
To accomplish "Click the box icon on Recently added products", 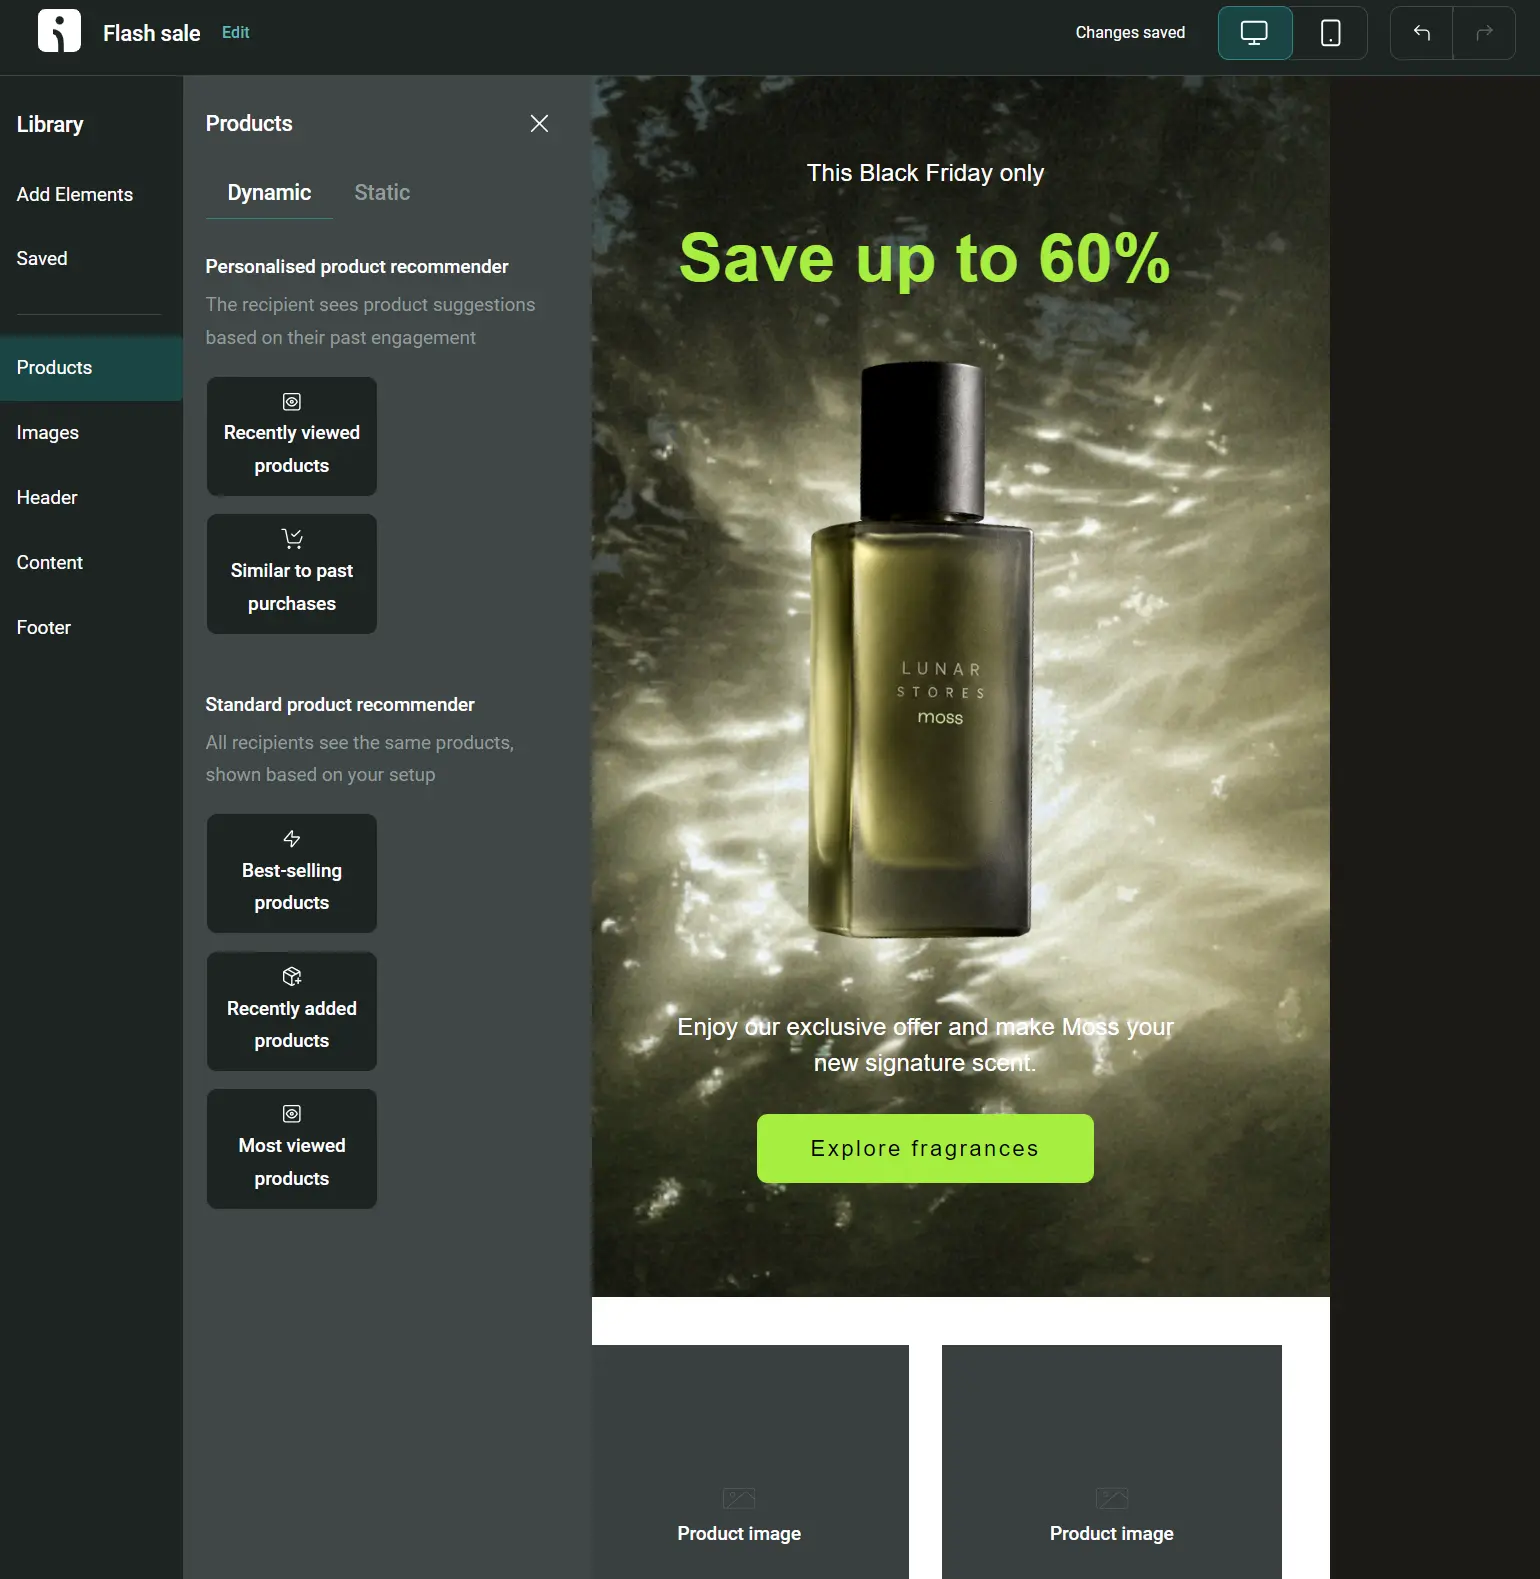I will point(292,976).
